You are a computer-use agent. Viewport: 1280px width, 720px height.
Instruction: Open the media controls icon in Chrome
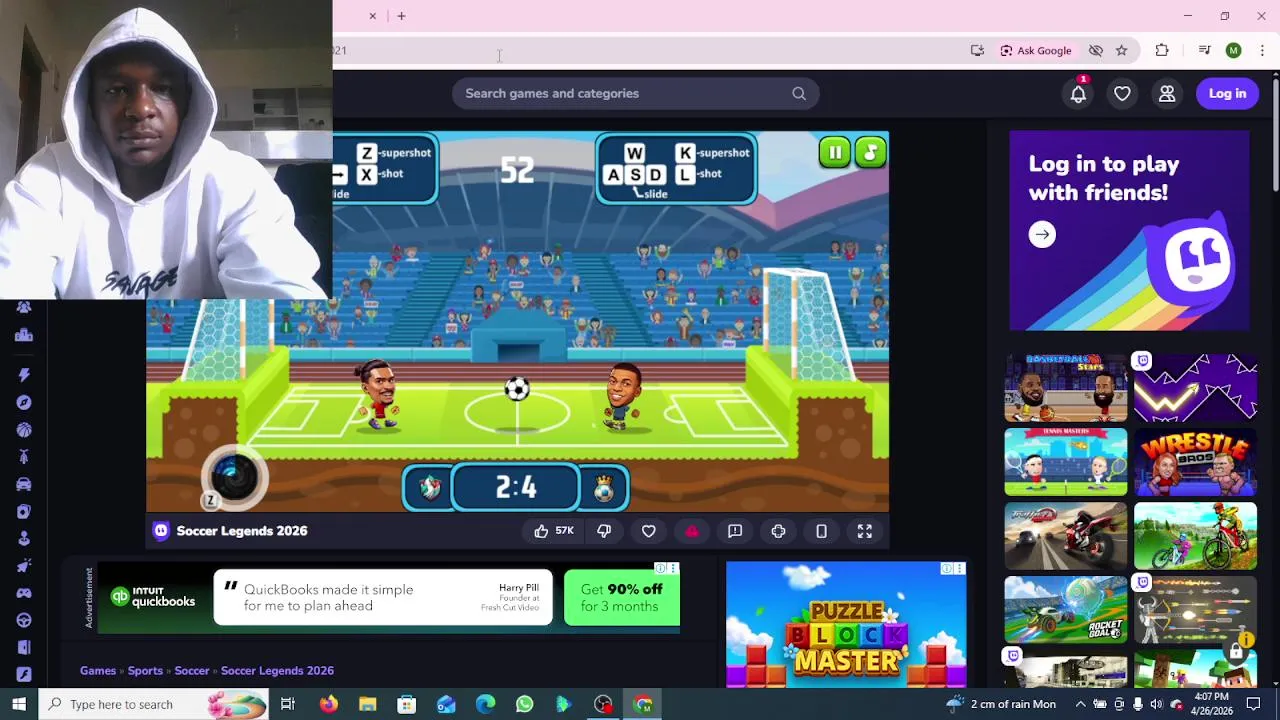pos(1204,50)
